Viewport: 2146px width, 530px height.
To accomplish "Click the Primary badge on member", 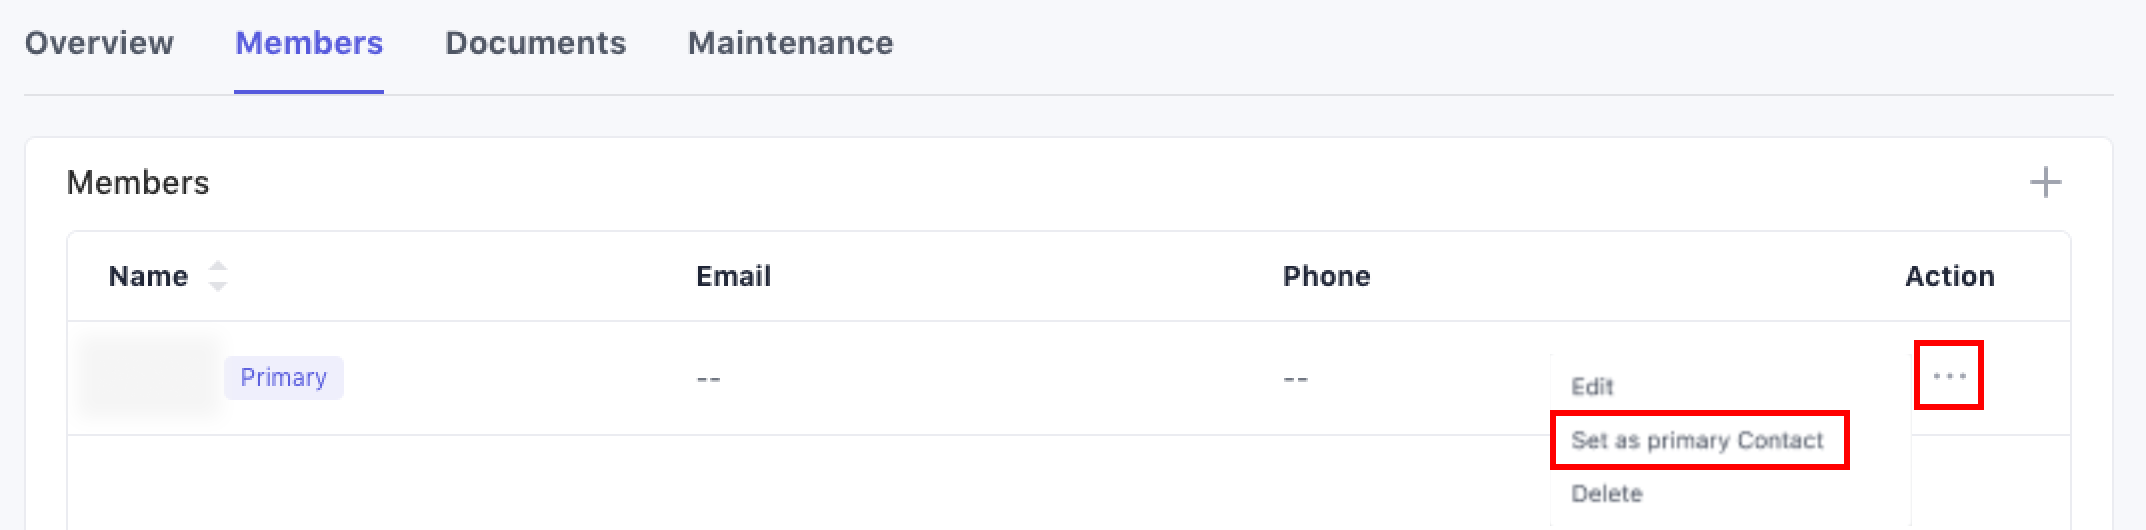I will point(283,378).
